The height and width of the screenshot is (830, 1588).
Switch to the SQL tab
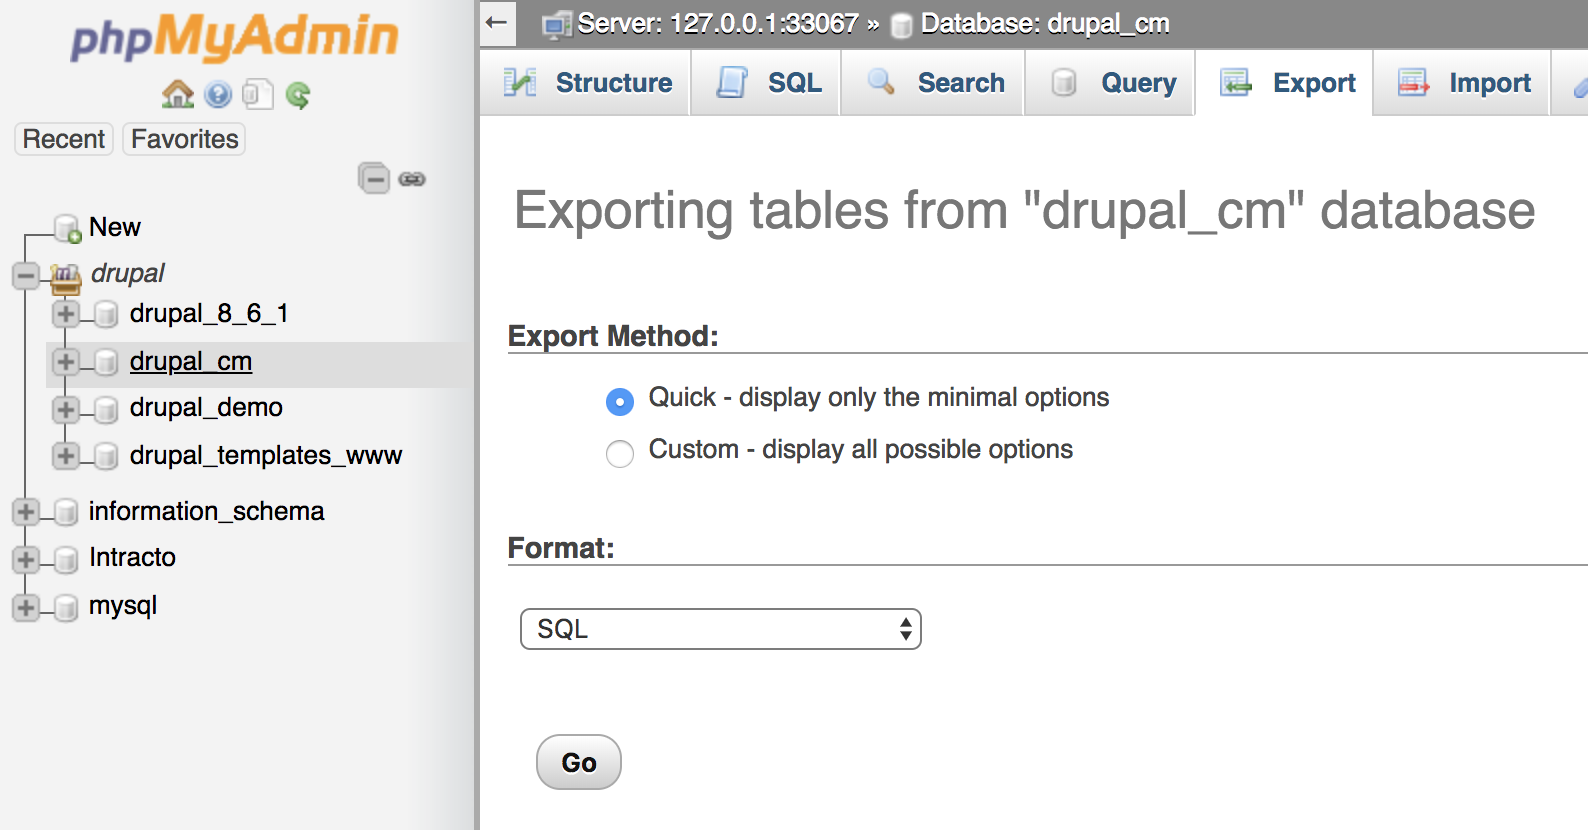pos(766,83)
